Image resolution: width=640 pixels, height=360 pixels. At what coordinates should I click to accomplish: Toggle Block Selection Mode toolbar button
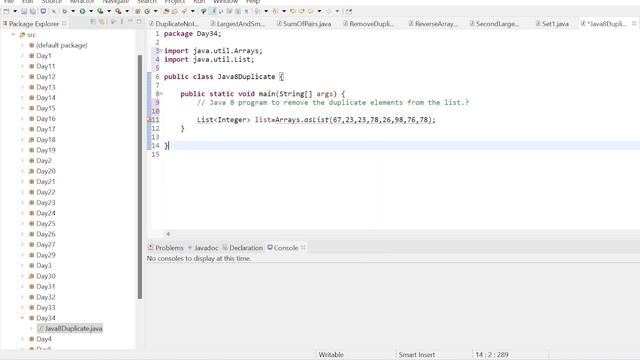(x=238, y=11)
